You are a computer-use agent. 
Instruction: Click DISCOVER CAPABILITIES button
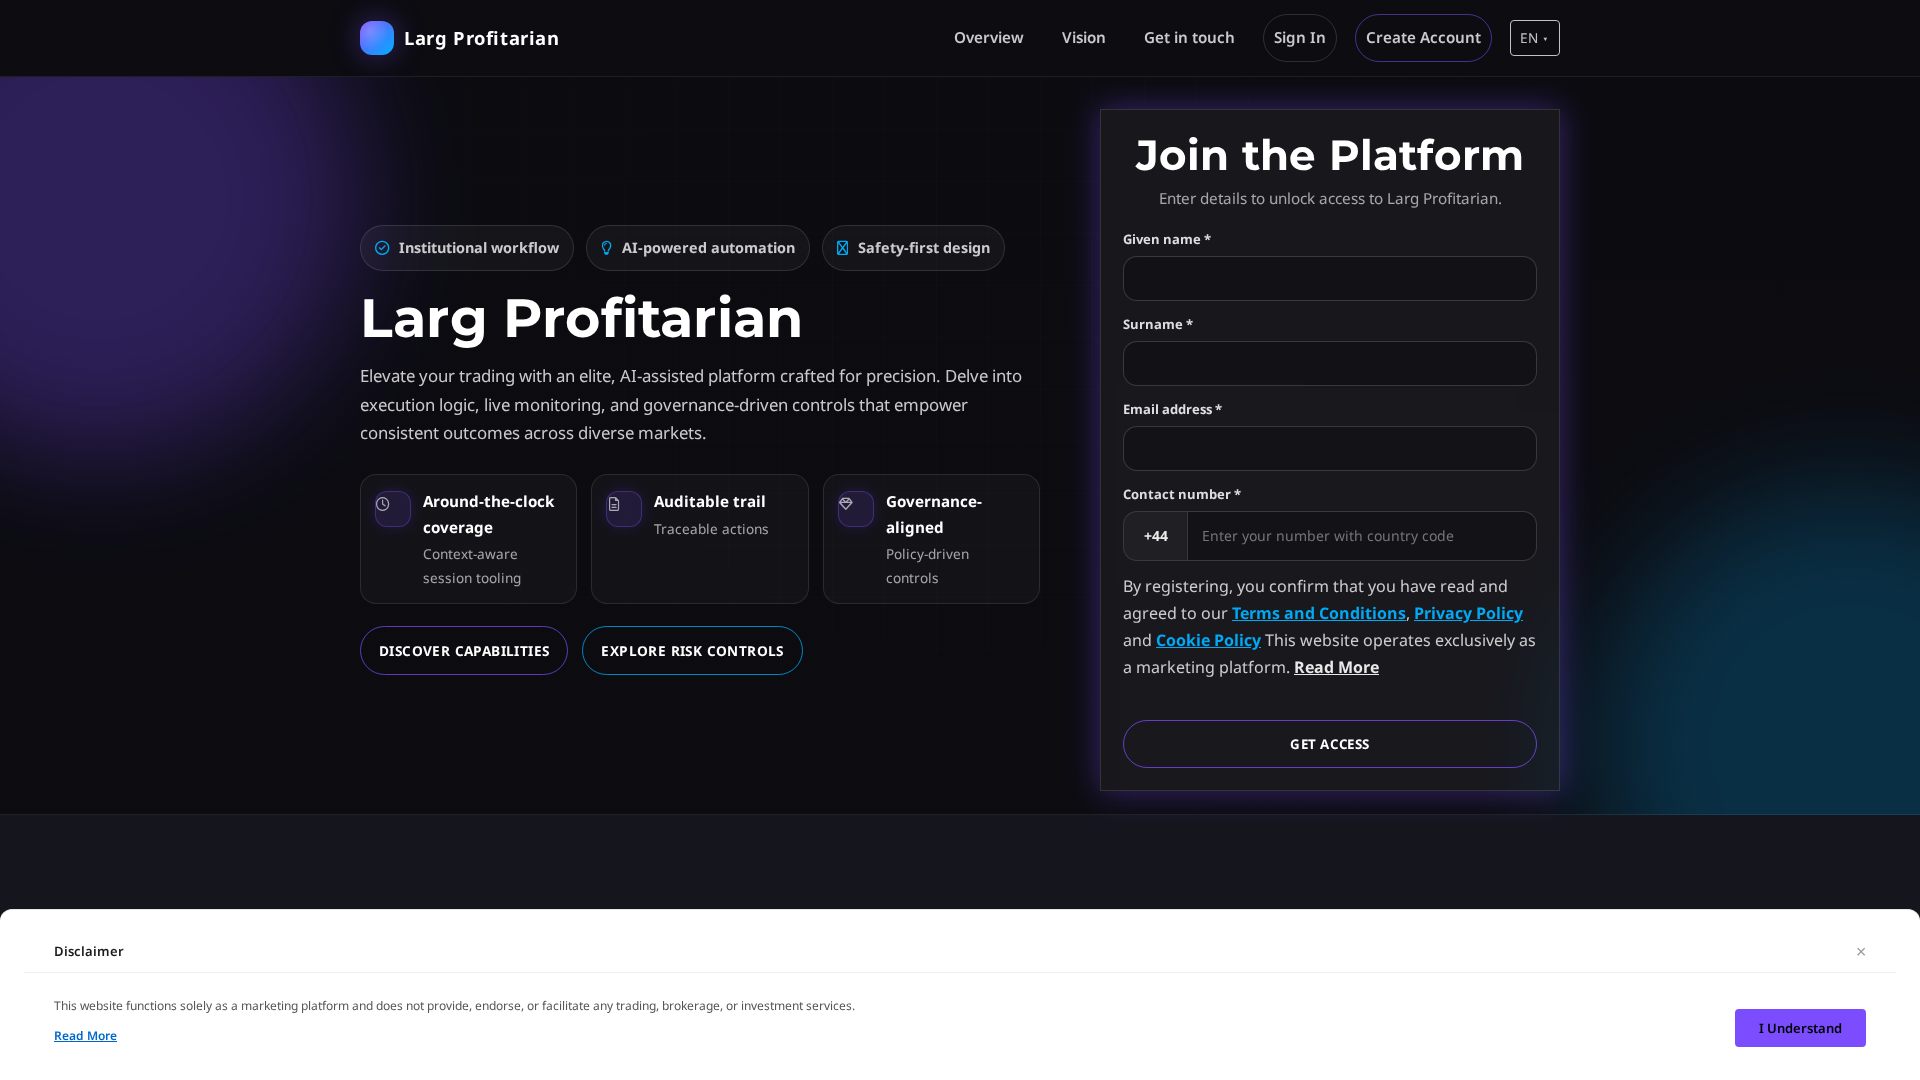[463, 650]
